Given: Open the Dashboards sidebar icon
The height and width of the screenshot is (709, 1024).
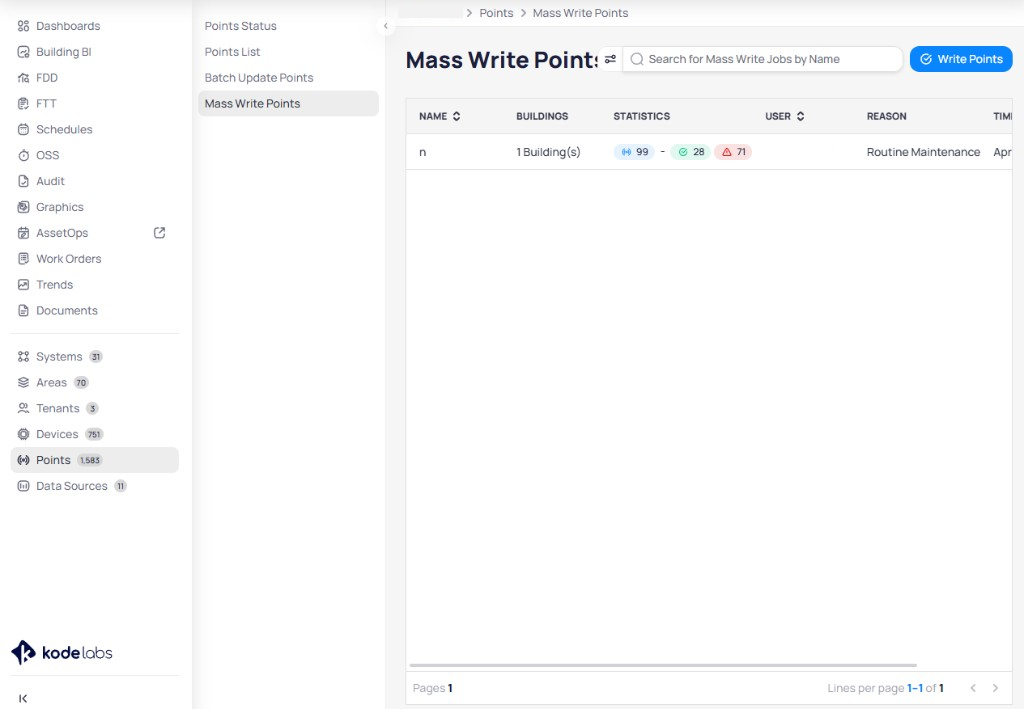Looking at the screenshot, I should click(x=24, y=26).
